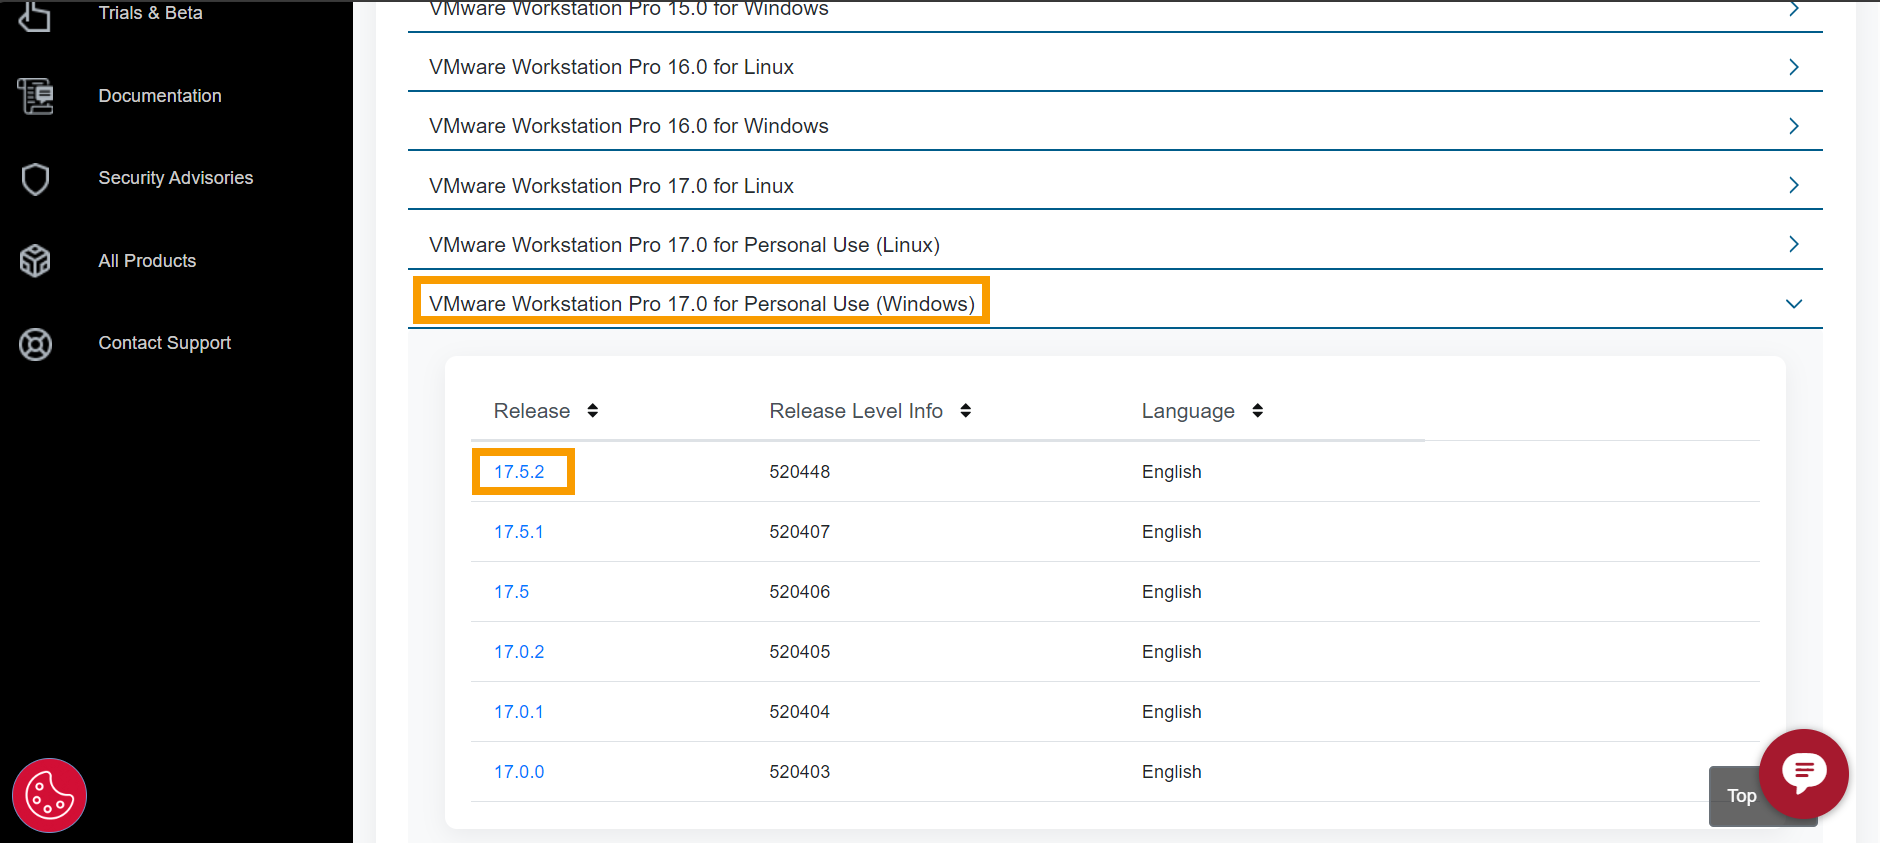Click release level value 520407

[x=800, y=532]
